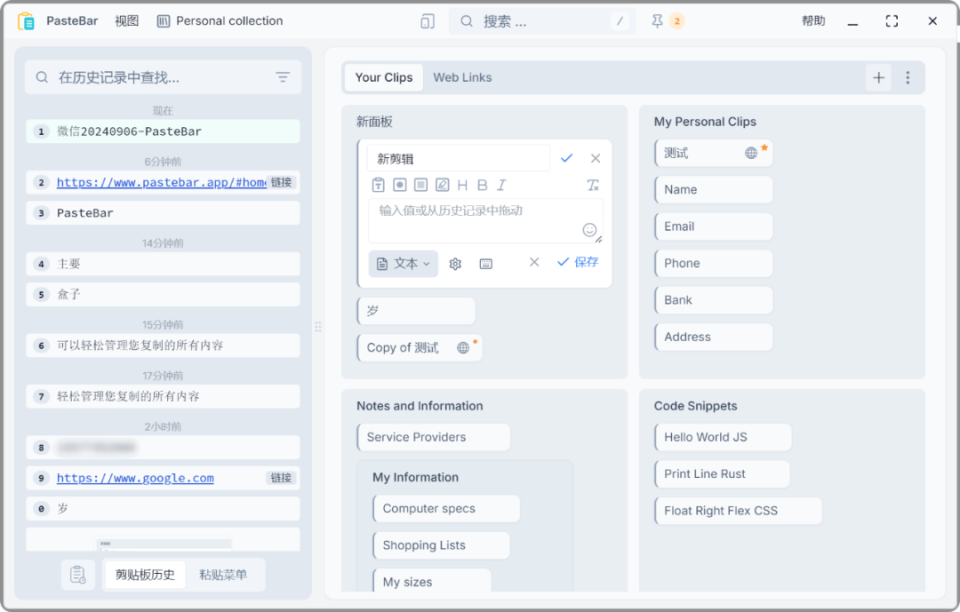960x612 pixels.
Task: Focus the history search field
Action: [x=163, y=77]
